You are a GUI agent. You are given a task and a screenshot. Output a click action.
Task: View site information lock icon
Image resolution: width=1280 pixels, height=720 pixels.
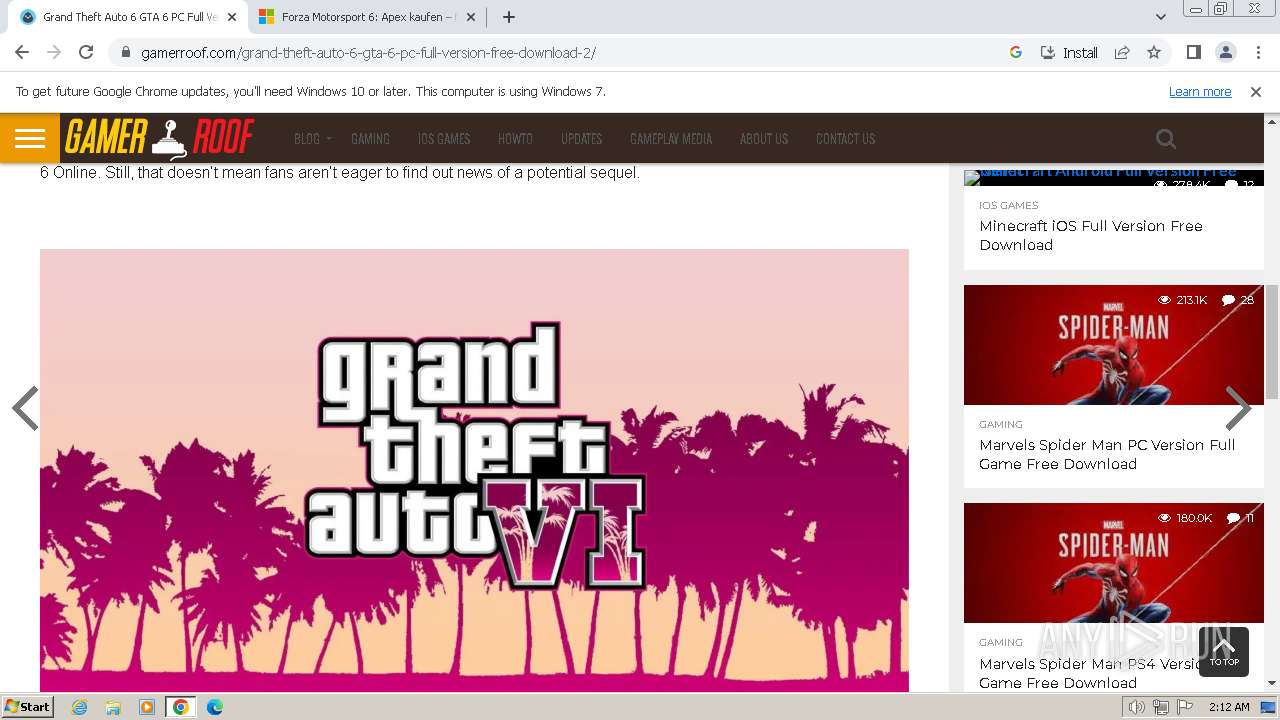click(x=126, y=53)
